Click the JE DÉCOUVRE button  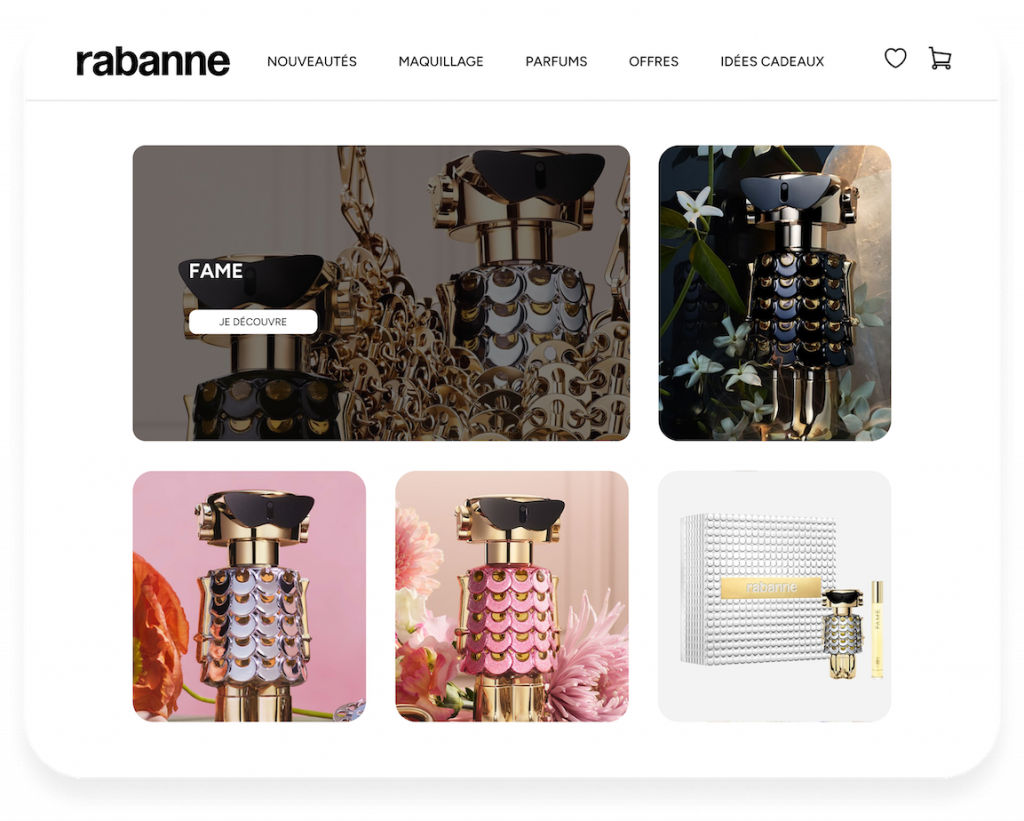pos(253,322)
